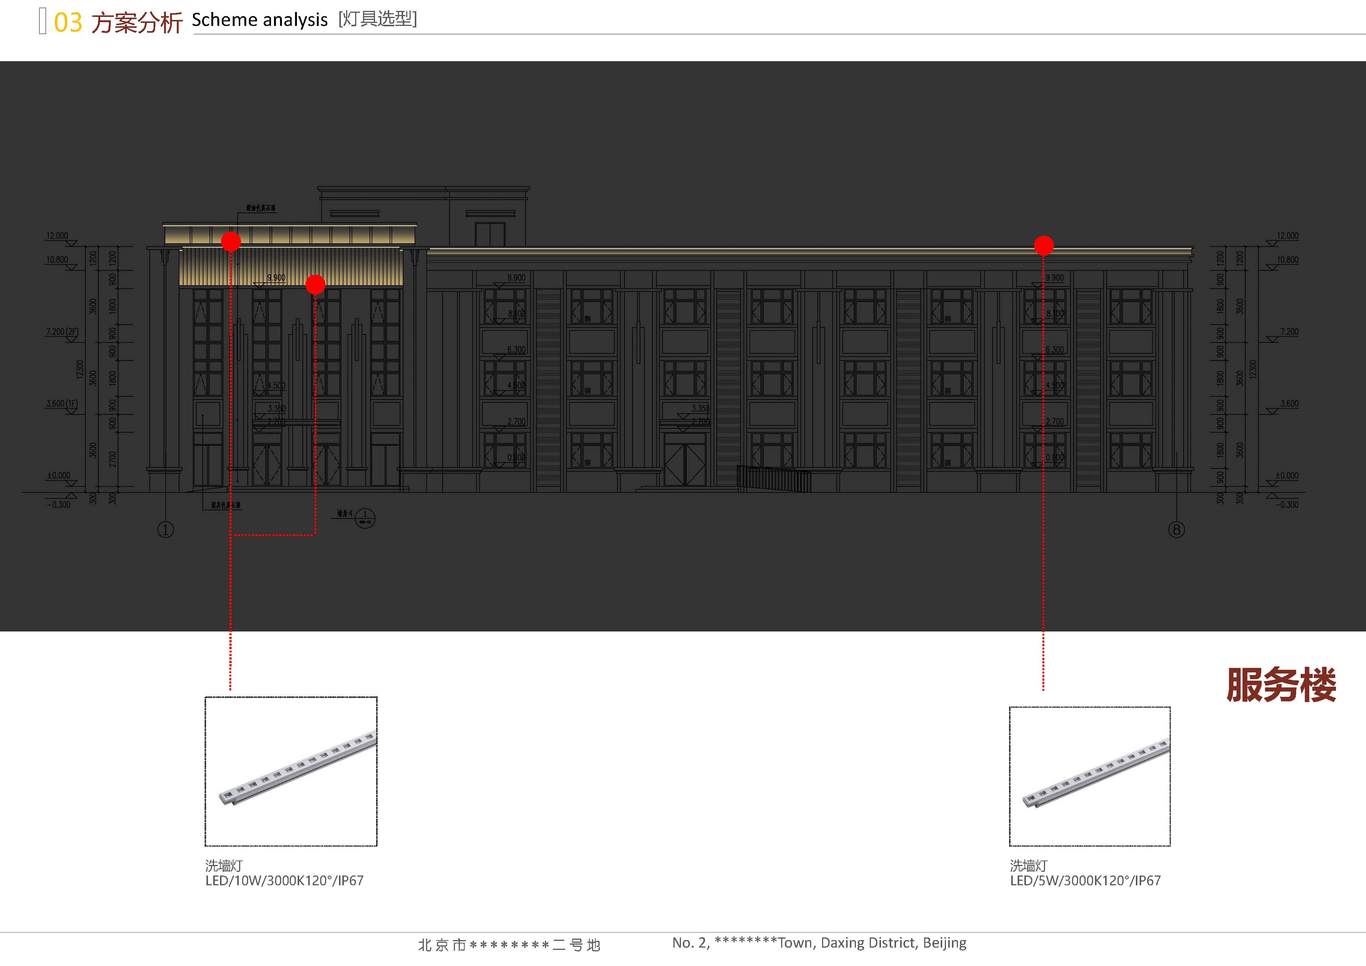1366x966 pixels.
Task: Click the heading text Scheme analysis
Action: [x=260, y=20]
